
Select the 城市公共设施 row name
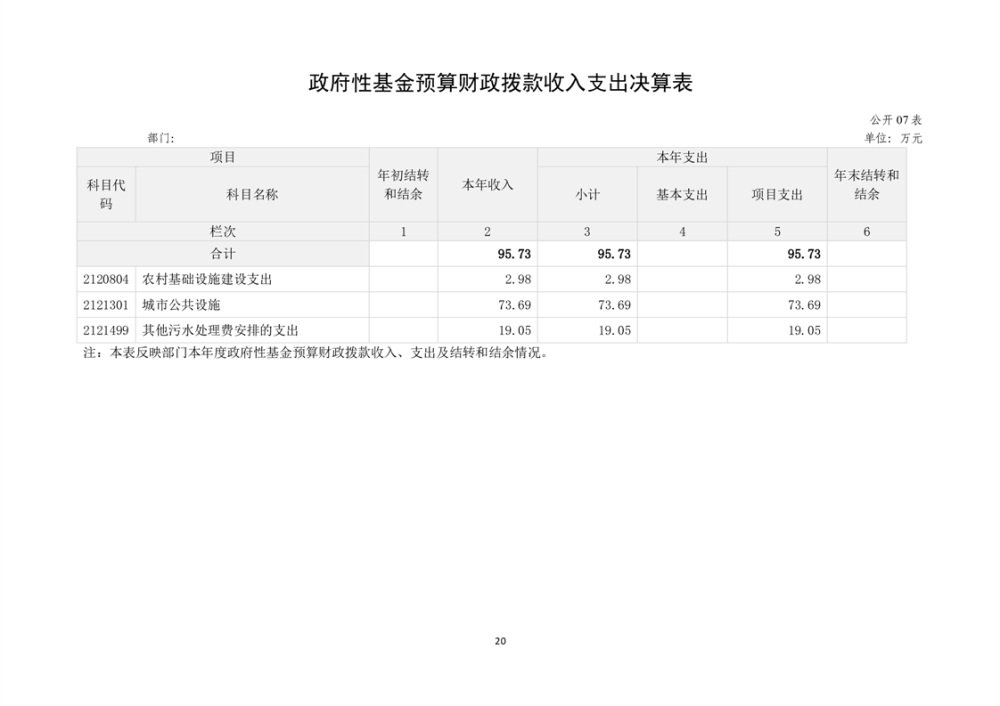(181, 304)
